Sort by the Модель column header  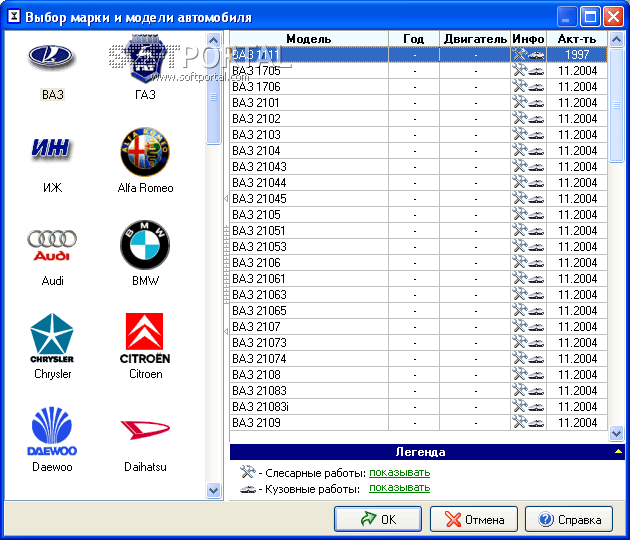(309, 39)
